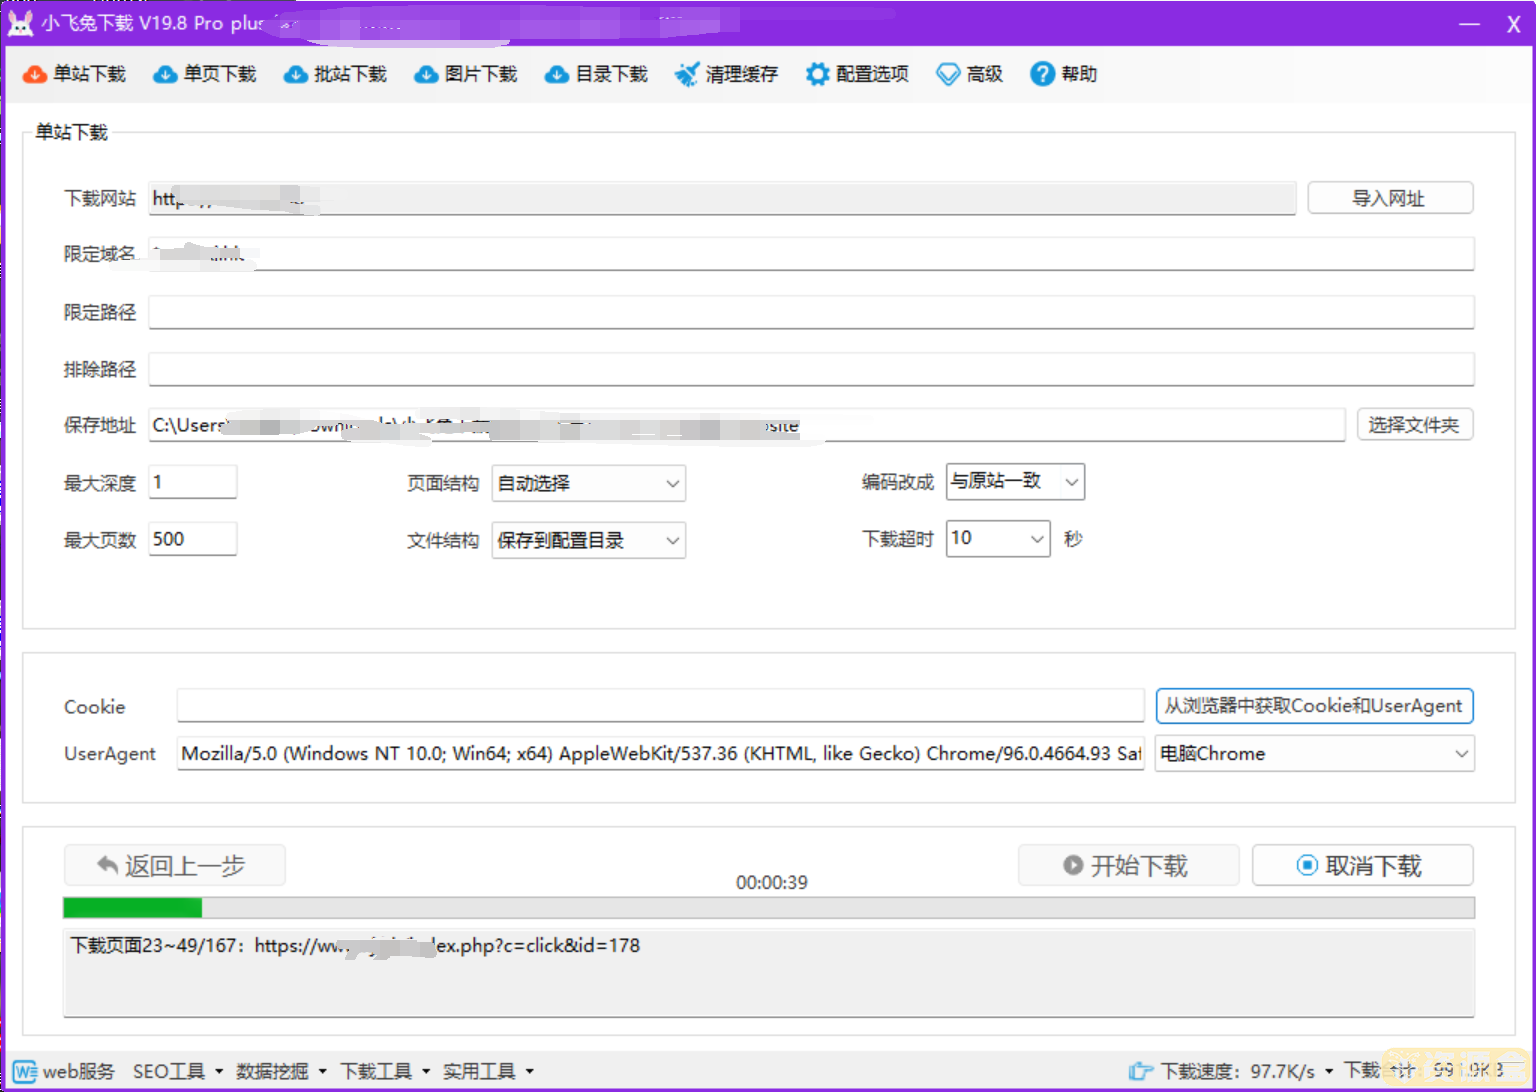Open the 数据挖掘 menu
The height and width of the screenshot is (1092, 1536).
click(x=281, y=1071)
